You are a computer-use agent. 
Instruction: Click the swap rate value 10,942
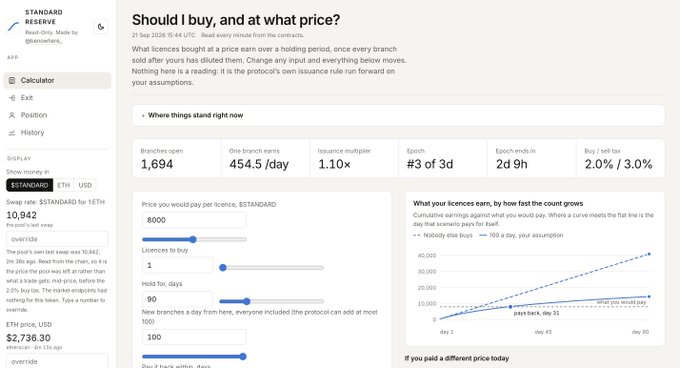tap(21, 215)
